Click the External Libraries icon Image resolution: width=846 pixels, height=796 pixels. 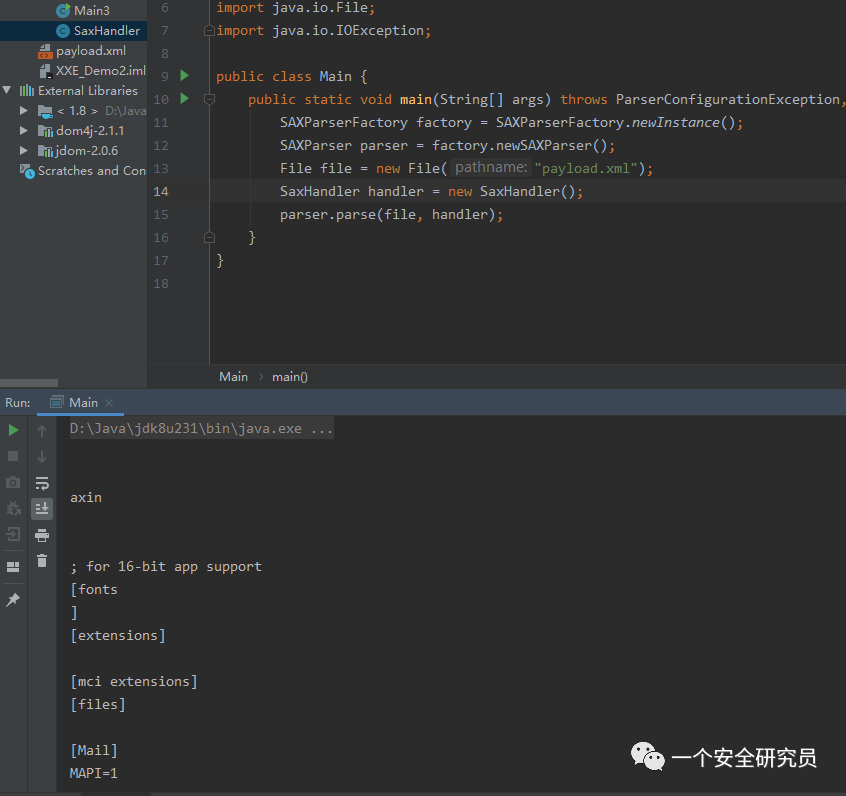27,90
